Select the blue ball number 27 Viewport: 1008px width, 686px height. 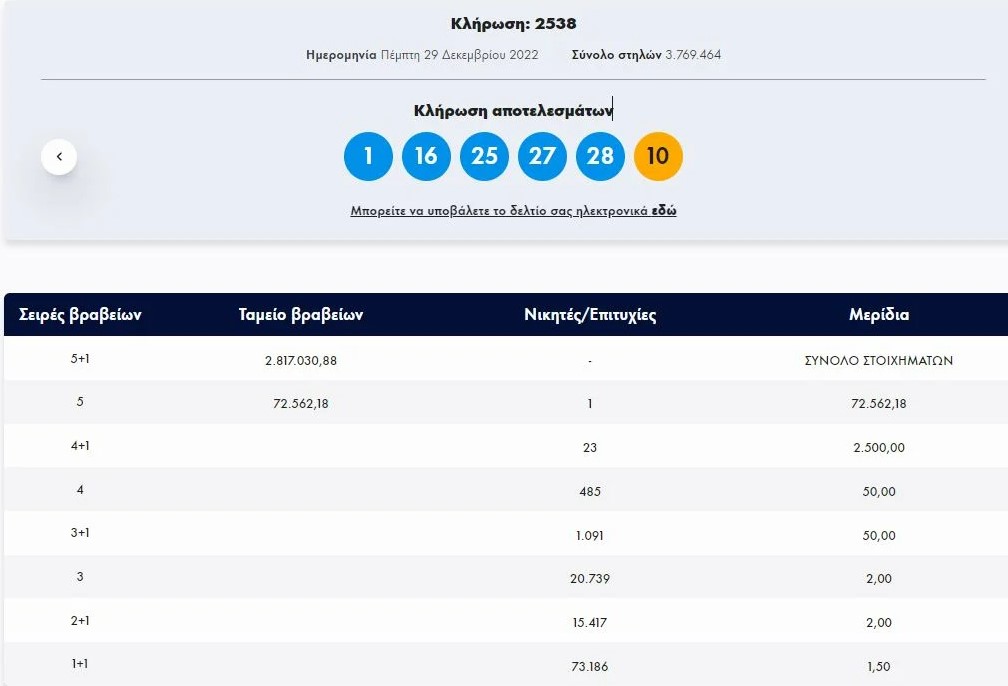coord(542,157)
